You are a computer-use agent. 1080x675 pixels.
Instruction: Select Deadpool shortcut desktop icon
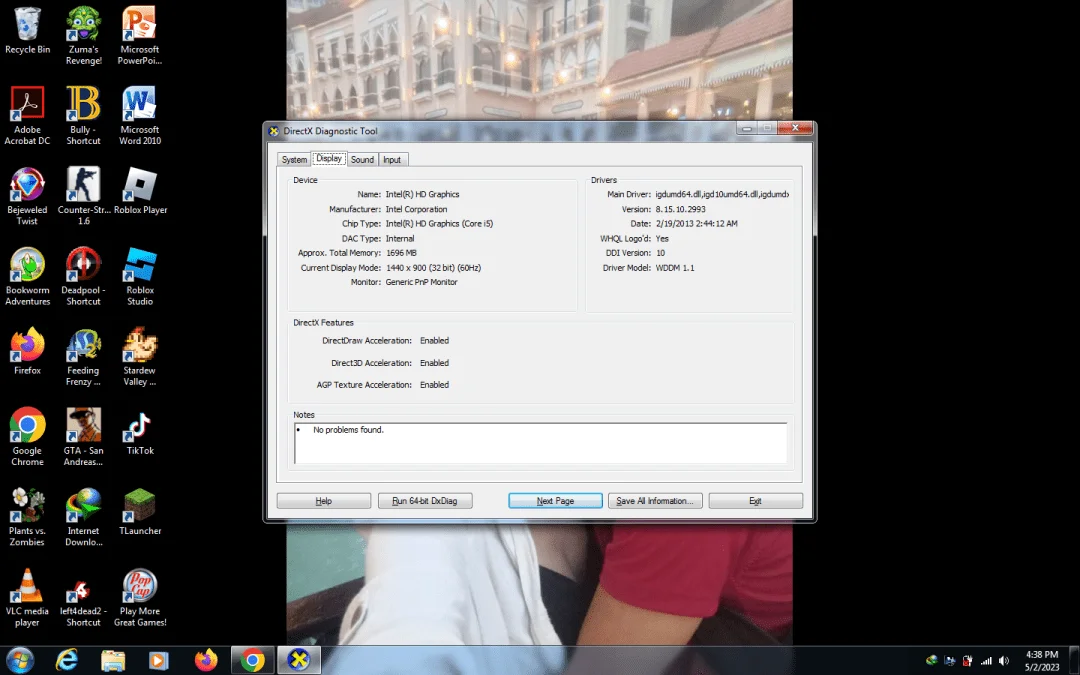tap(83, 276)
